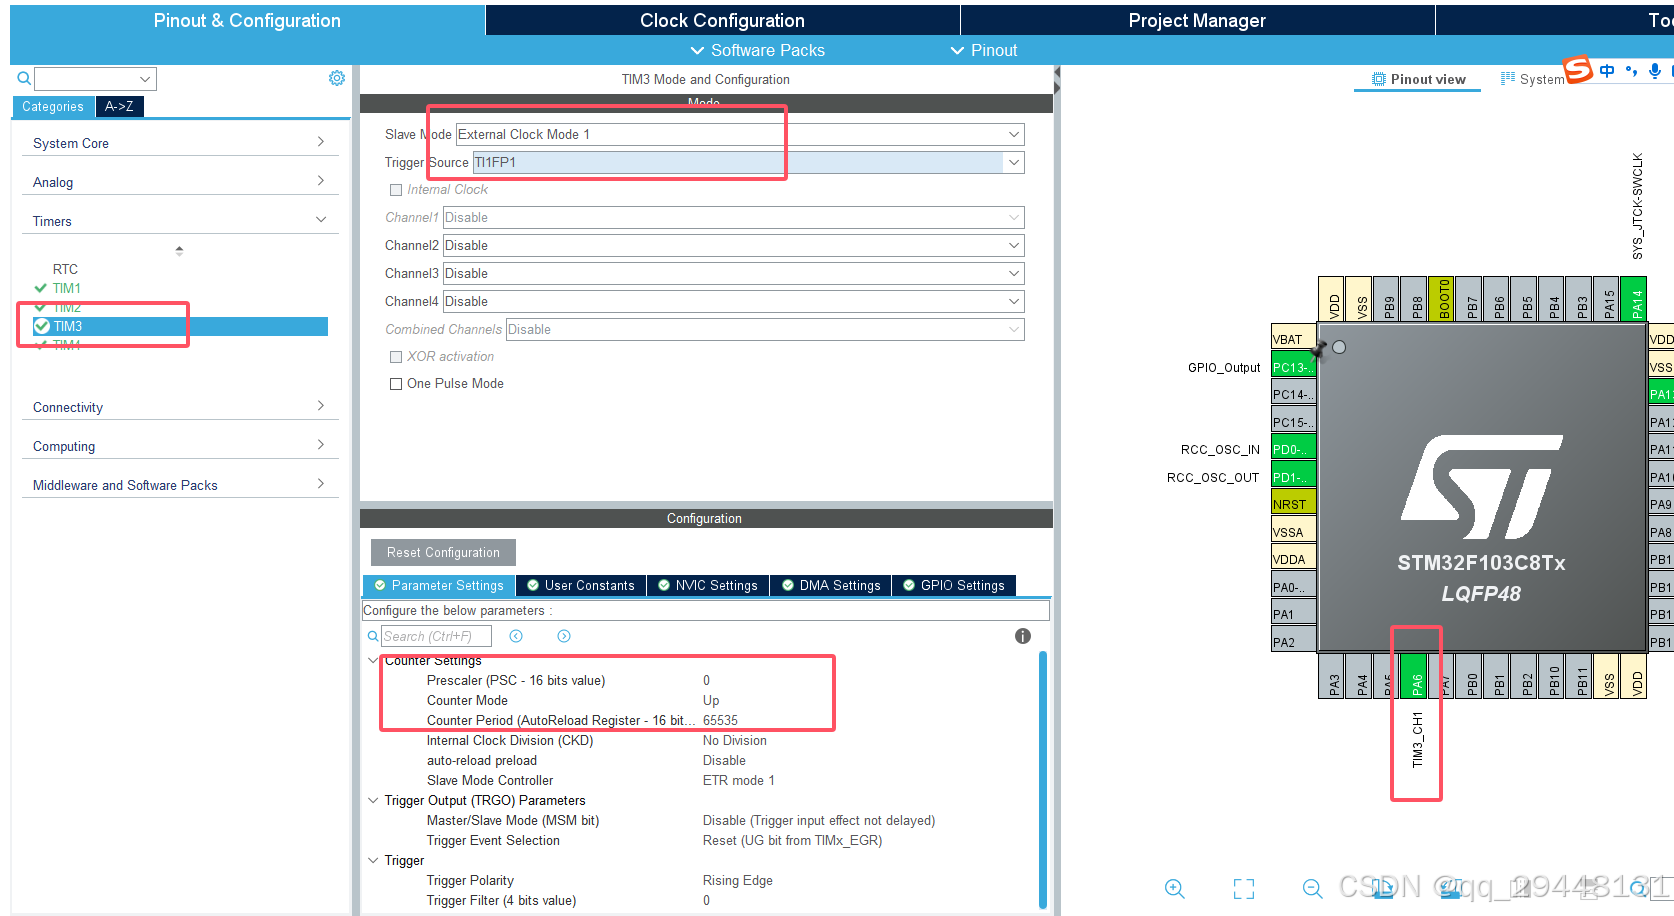The image size is (1674, 916).
Task: Switch to the A->Z list tab
Action: [119, 106]
